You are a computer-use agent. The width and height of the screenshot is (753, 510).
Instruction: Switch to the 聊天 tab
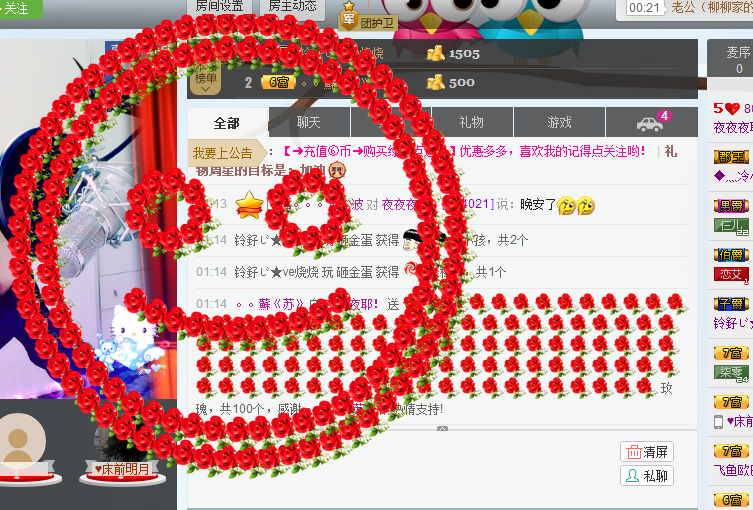pos(308,122)
